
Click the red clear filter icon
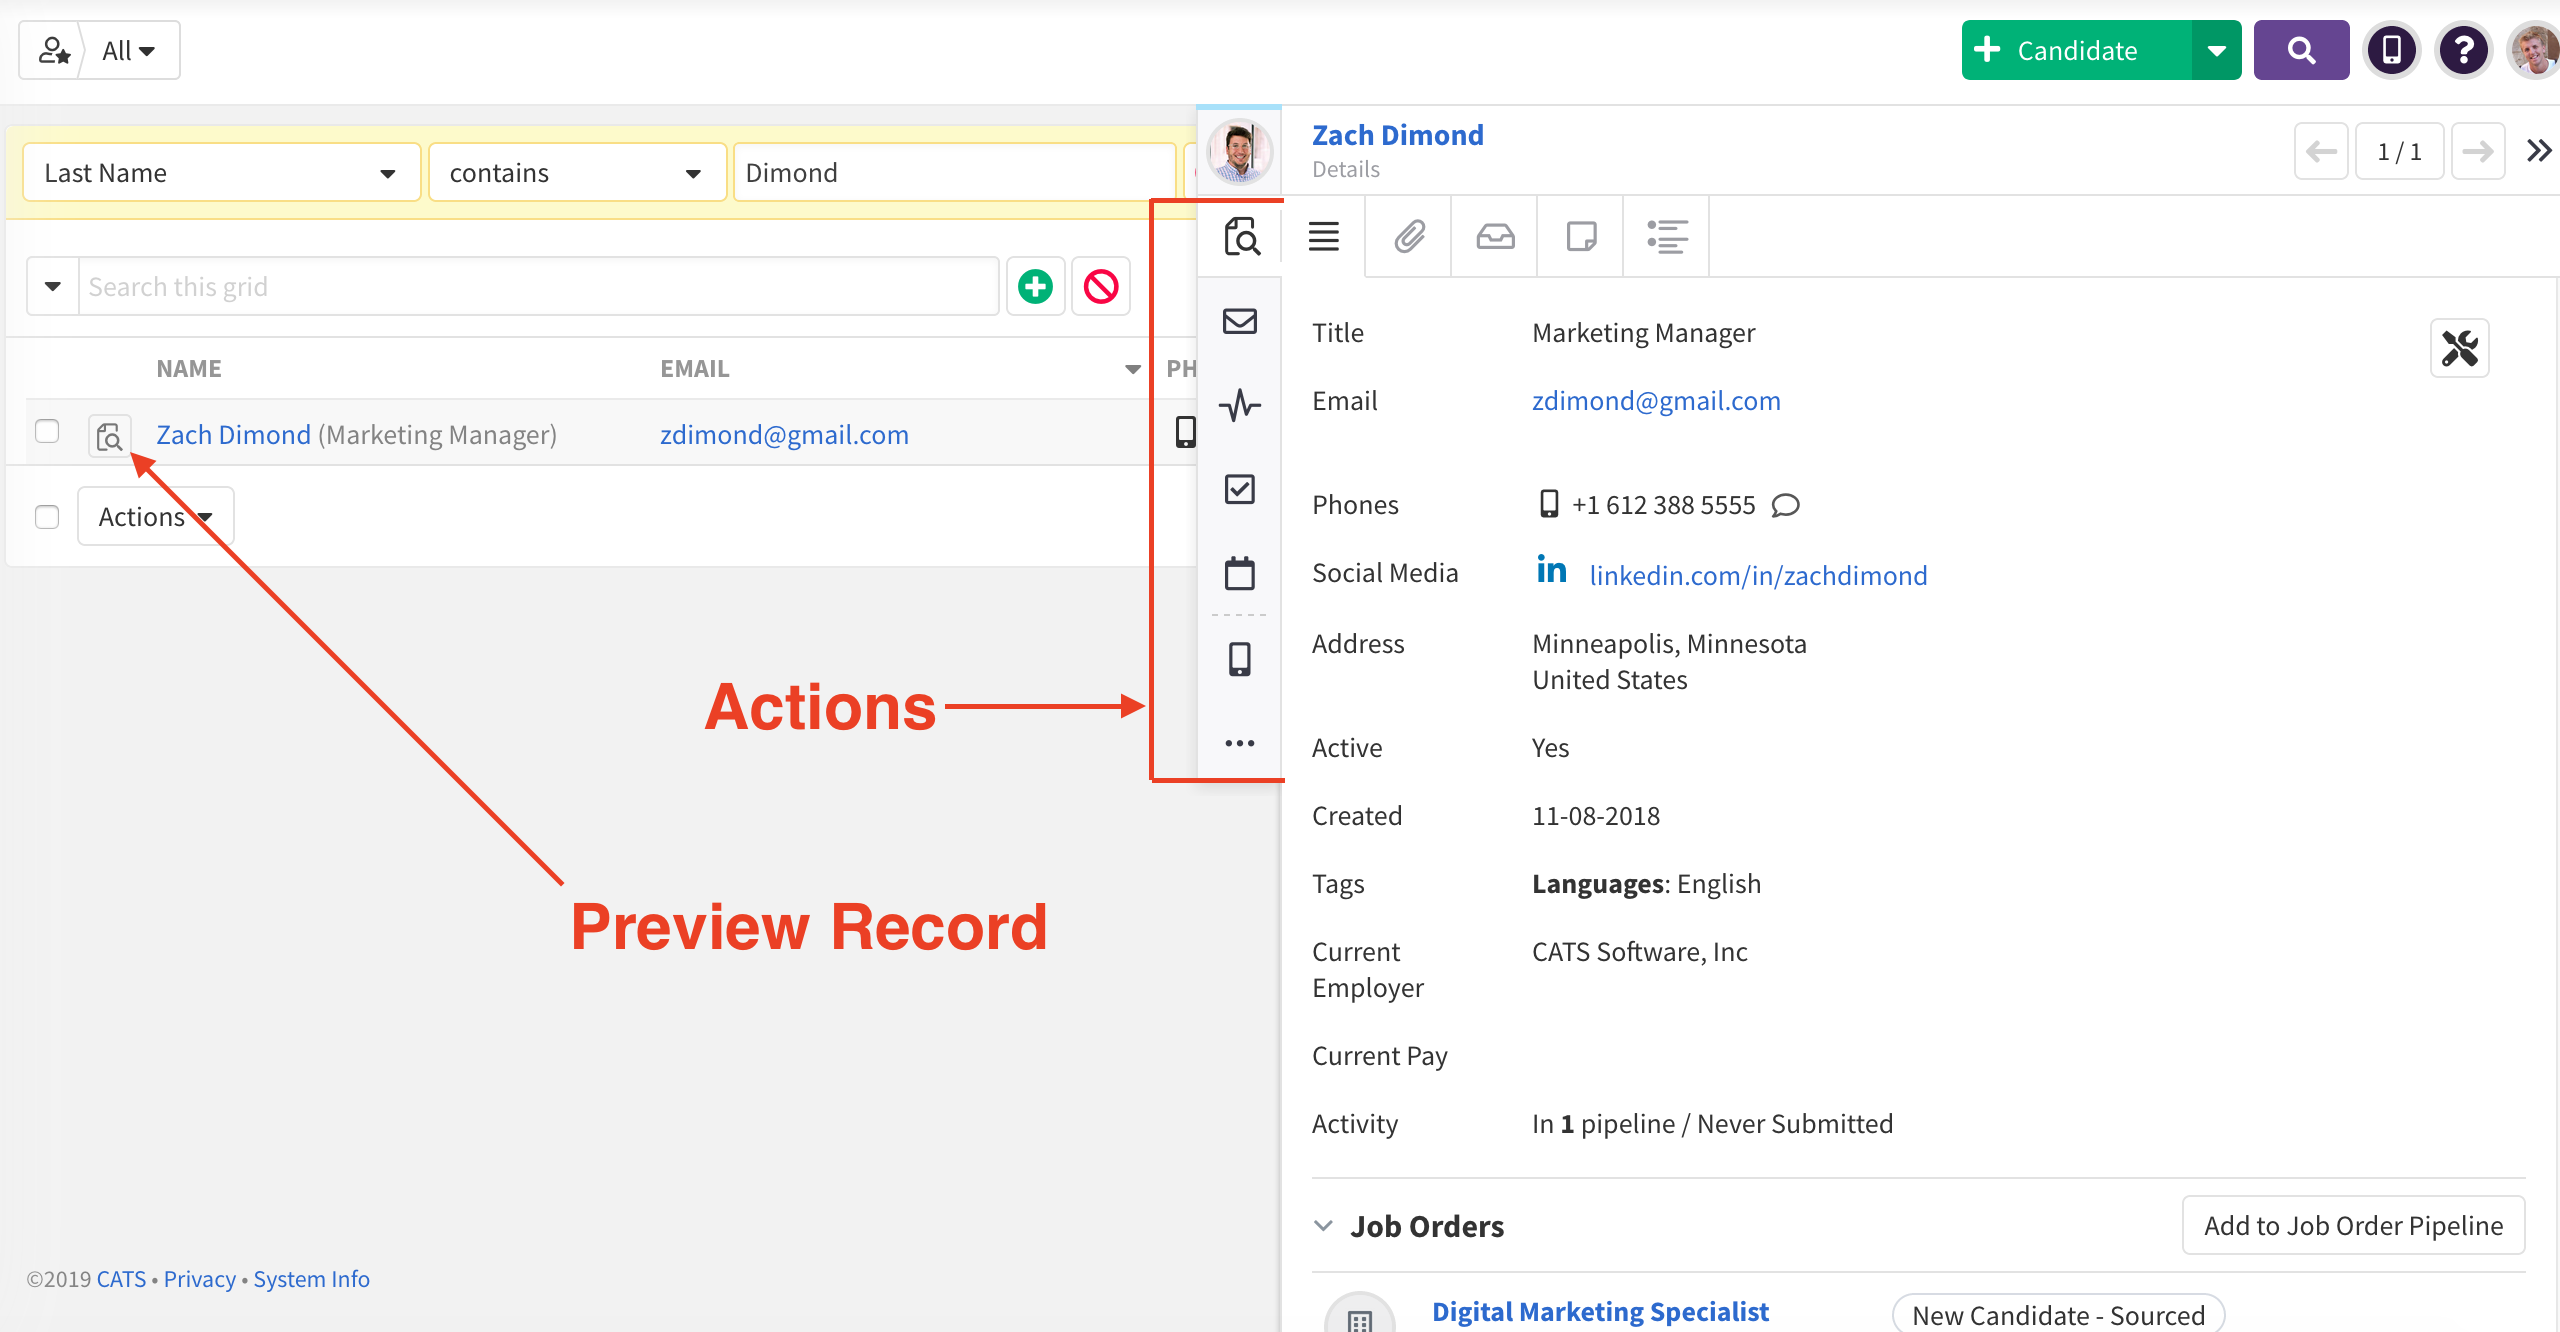(1101, 287)
